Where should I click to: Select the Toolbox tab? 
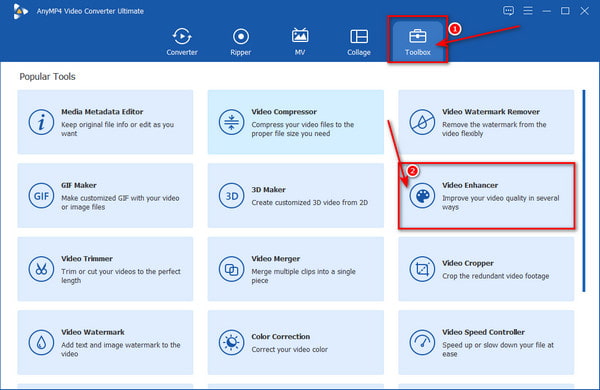pyautogui.click(x=417, y=41)
